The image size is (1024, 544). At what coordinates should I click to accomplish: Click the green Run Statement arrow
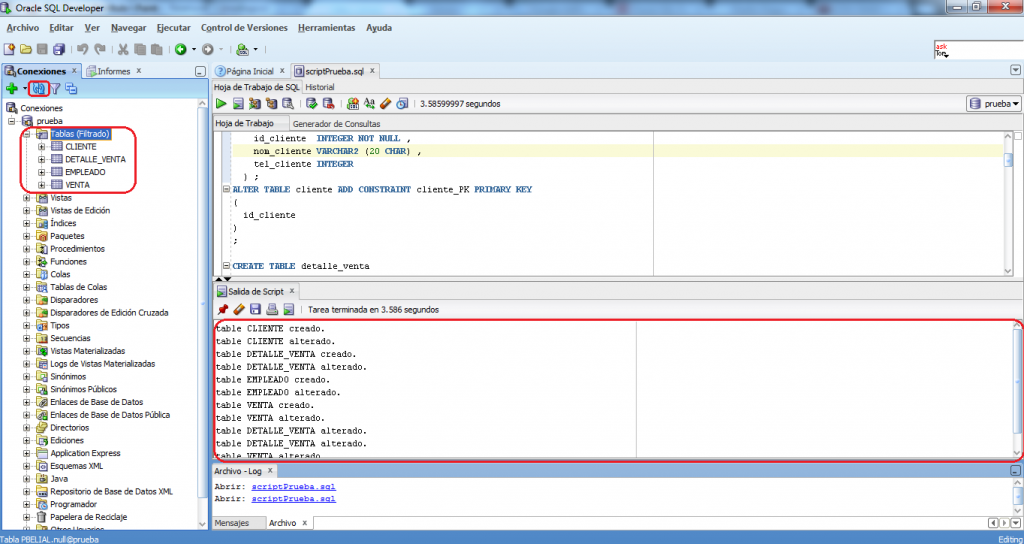pyautogui.click(x=221, y=103)
